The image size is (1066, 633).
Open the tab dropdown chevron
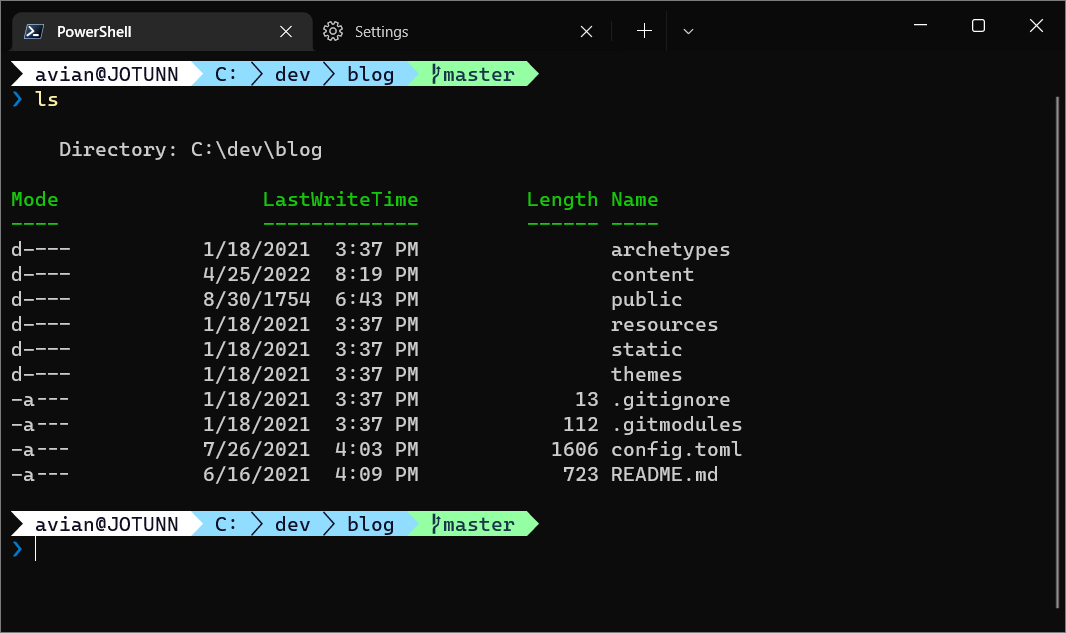tap(687, 31)
